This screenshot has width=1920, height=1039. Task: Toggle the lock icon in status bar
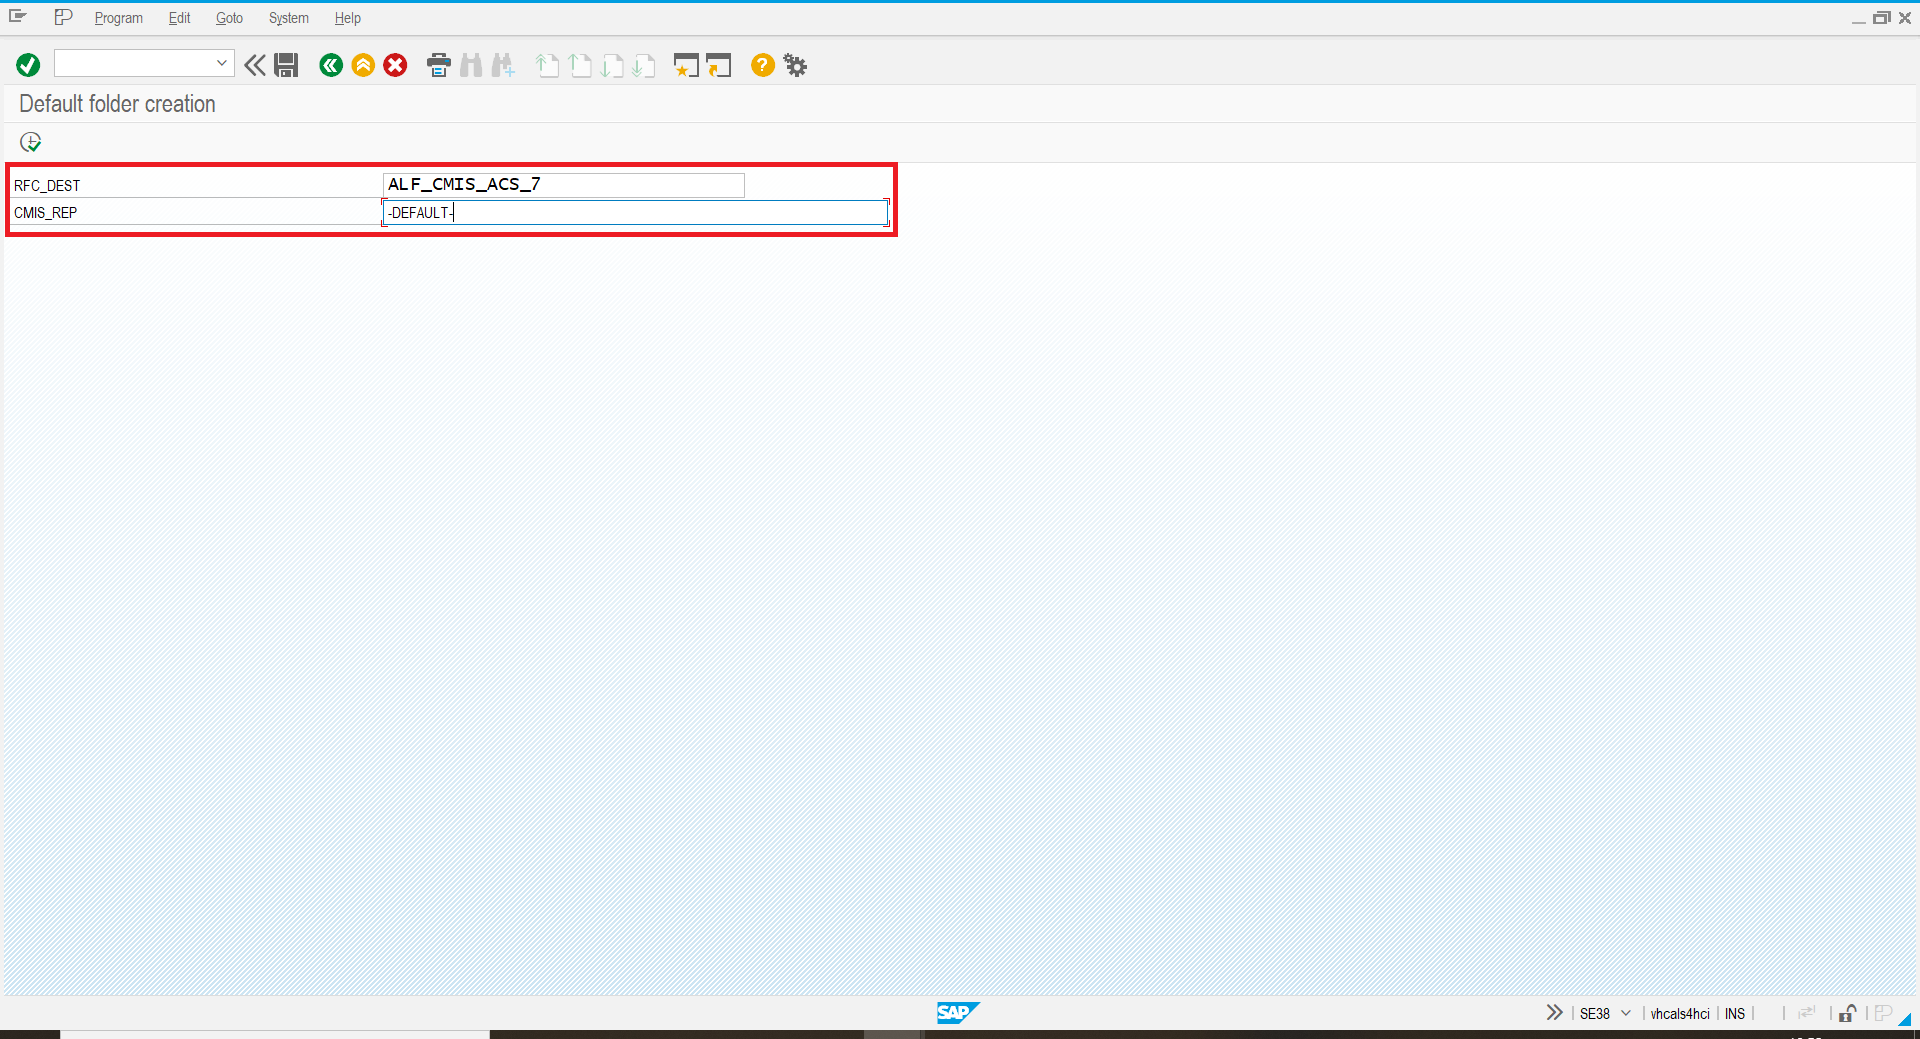[x=1847, y=1014]
